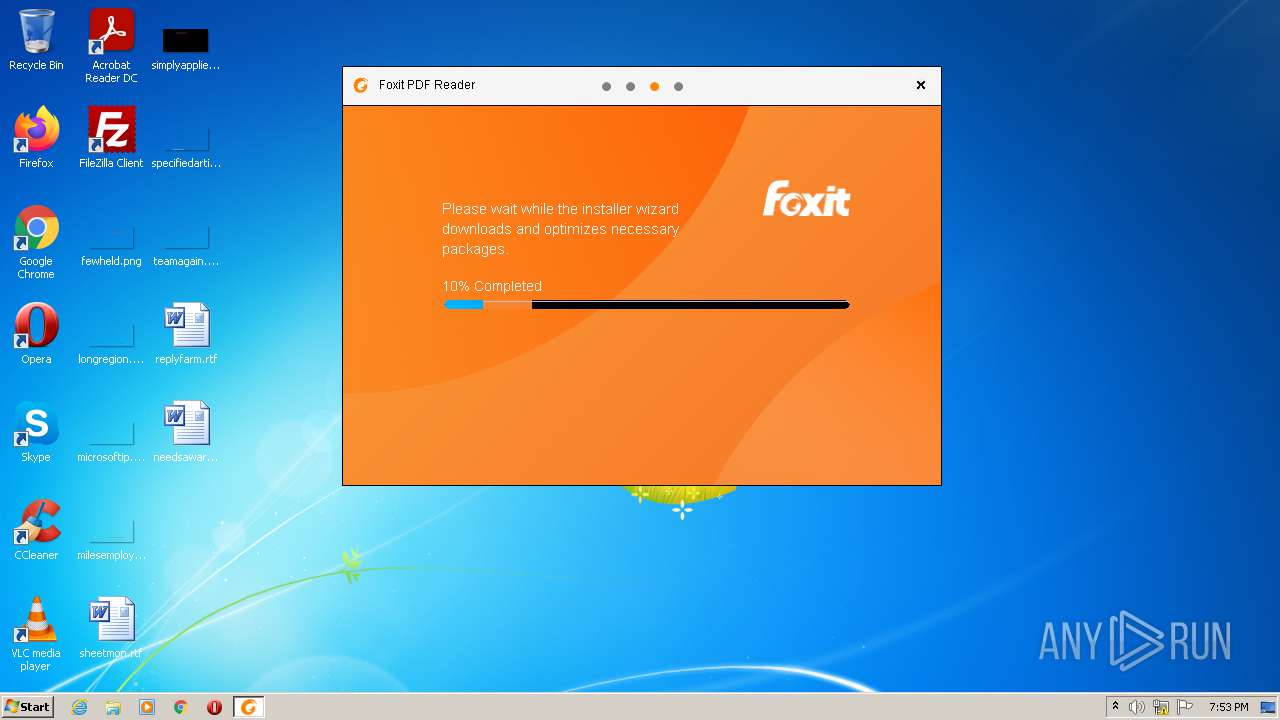Select the fourth step dot in installer header
The width and height of the screenshot is (1280, 720).
(678, 86)
